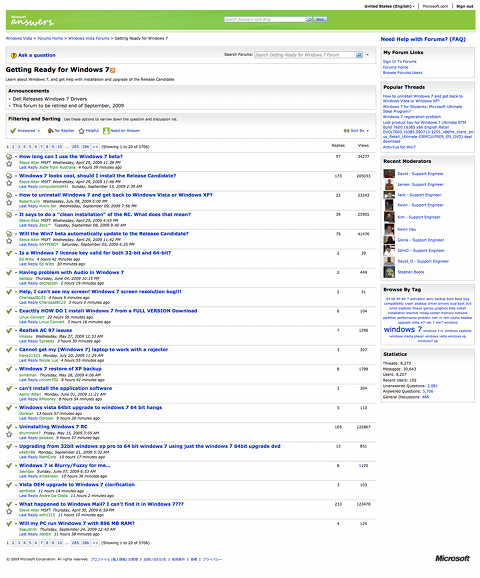Click discussion bubble icon for 'How long can I use' thread

(9, 157)
